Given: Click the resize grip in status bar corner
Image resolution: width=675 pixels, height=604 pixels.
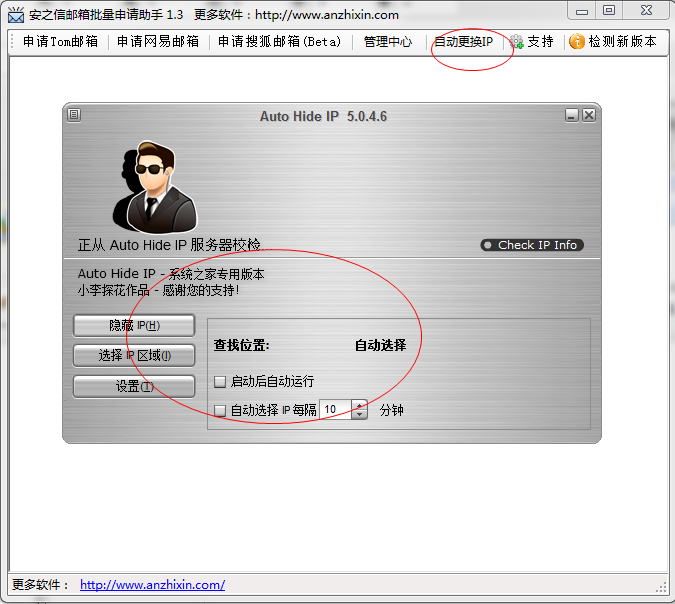Looking at the screenshot, I should point(661,587).
